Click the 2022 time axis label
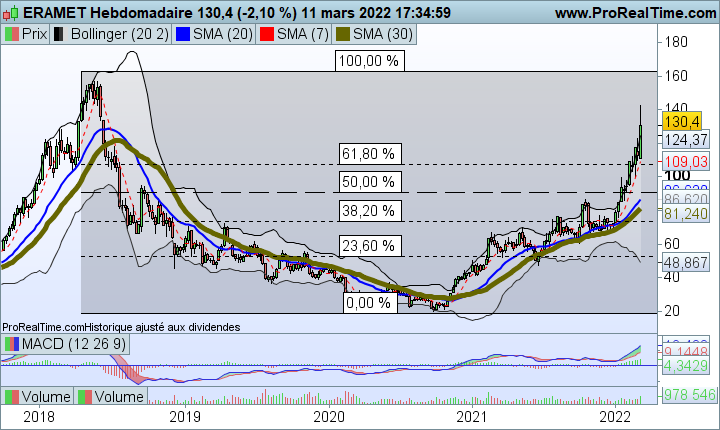Image resolution: width=720 pixels, height=430 pixels. (x=615, y=417)
